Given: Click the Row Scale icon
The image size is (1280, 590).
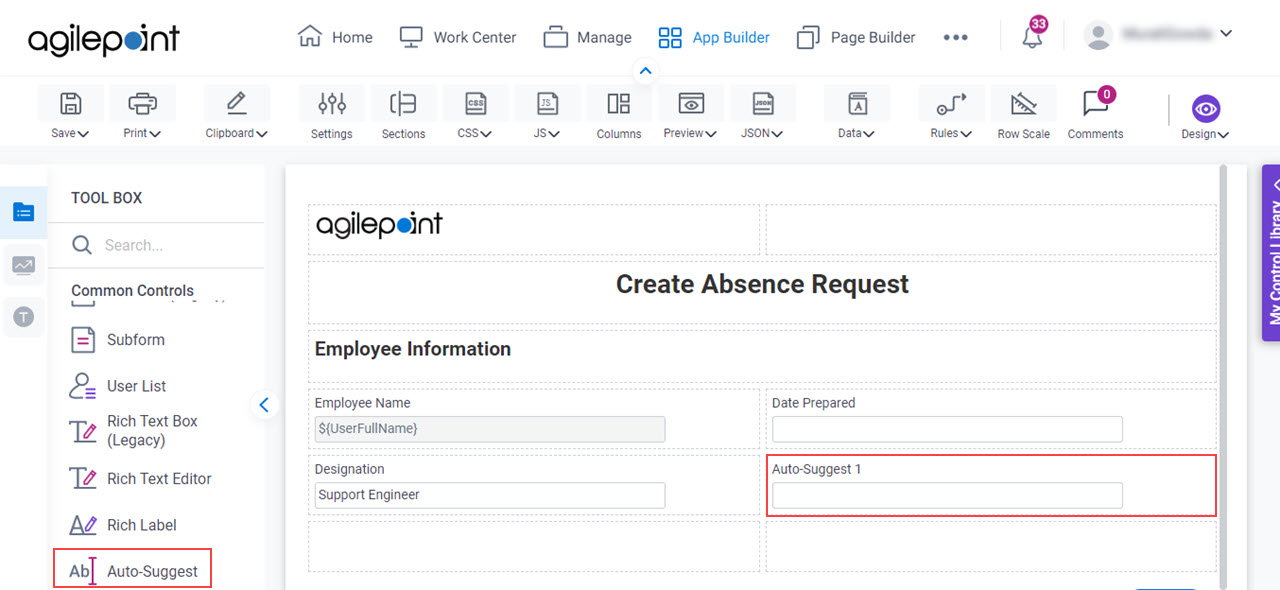Looking at the screenshot, I should tap(1024, 104).
